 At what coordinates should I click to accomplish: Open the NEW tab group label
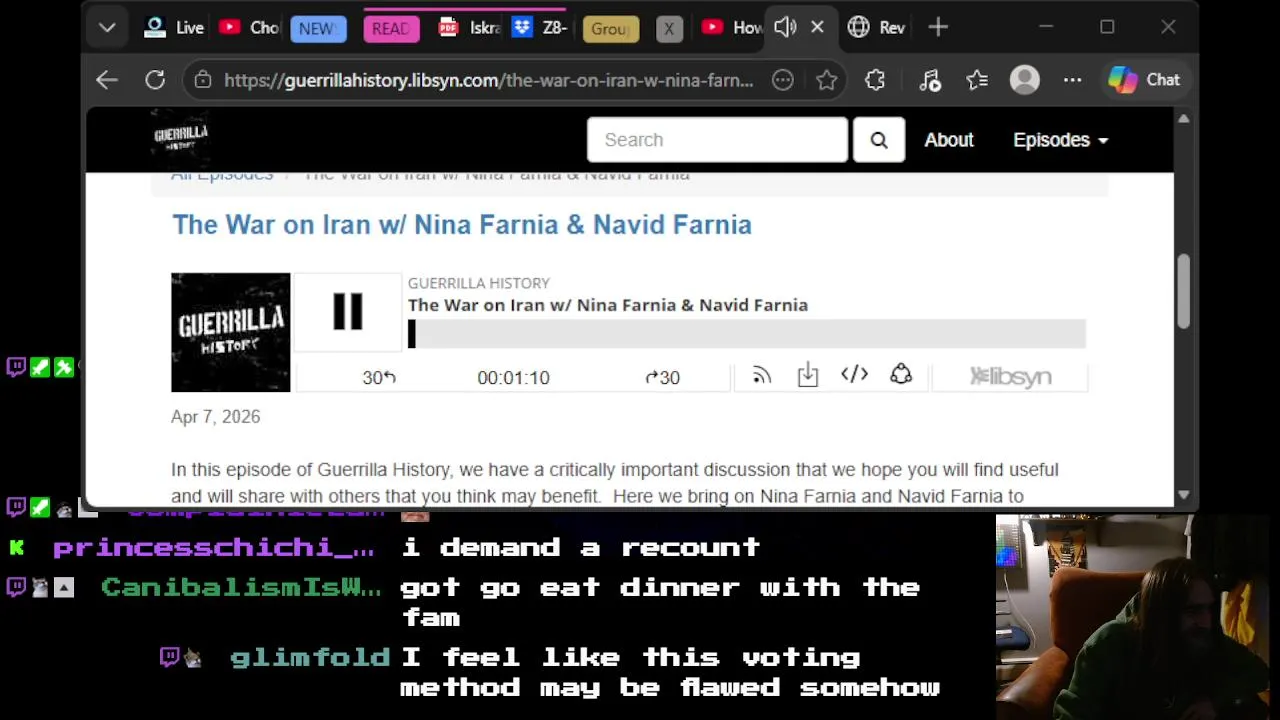pos(318,29)
